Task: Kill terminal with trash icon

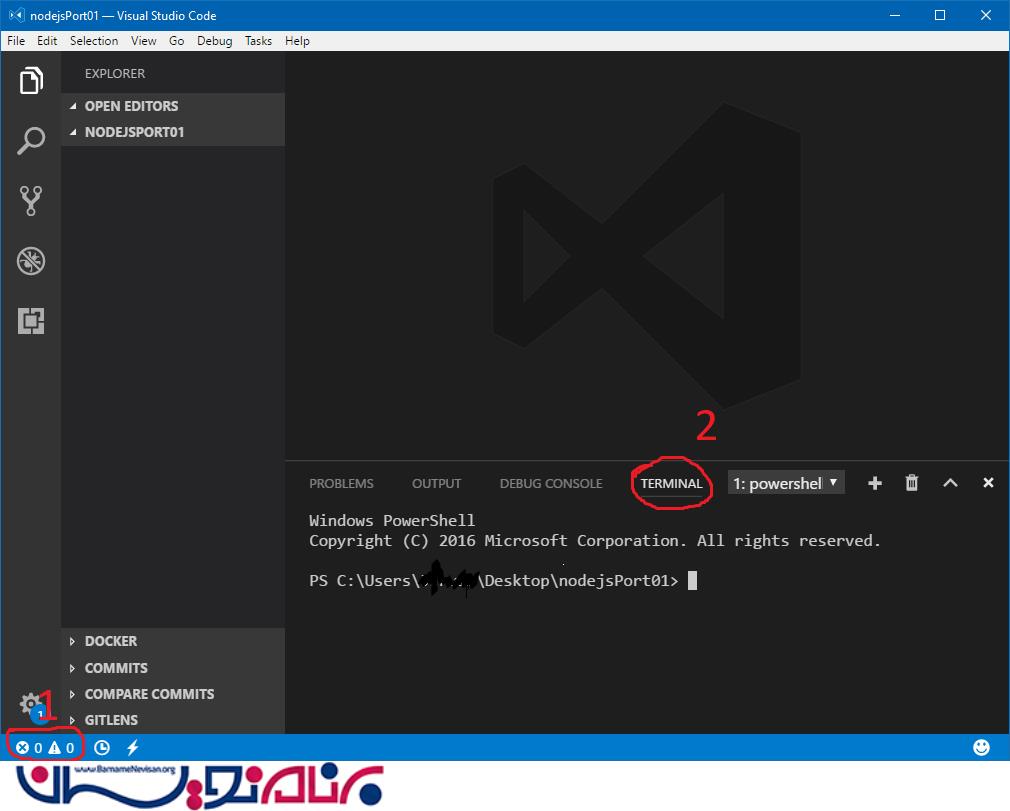Action: point(911,482)
